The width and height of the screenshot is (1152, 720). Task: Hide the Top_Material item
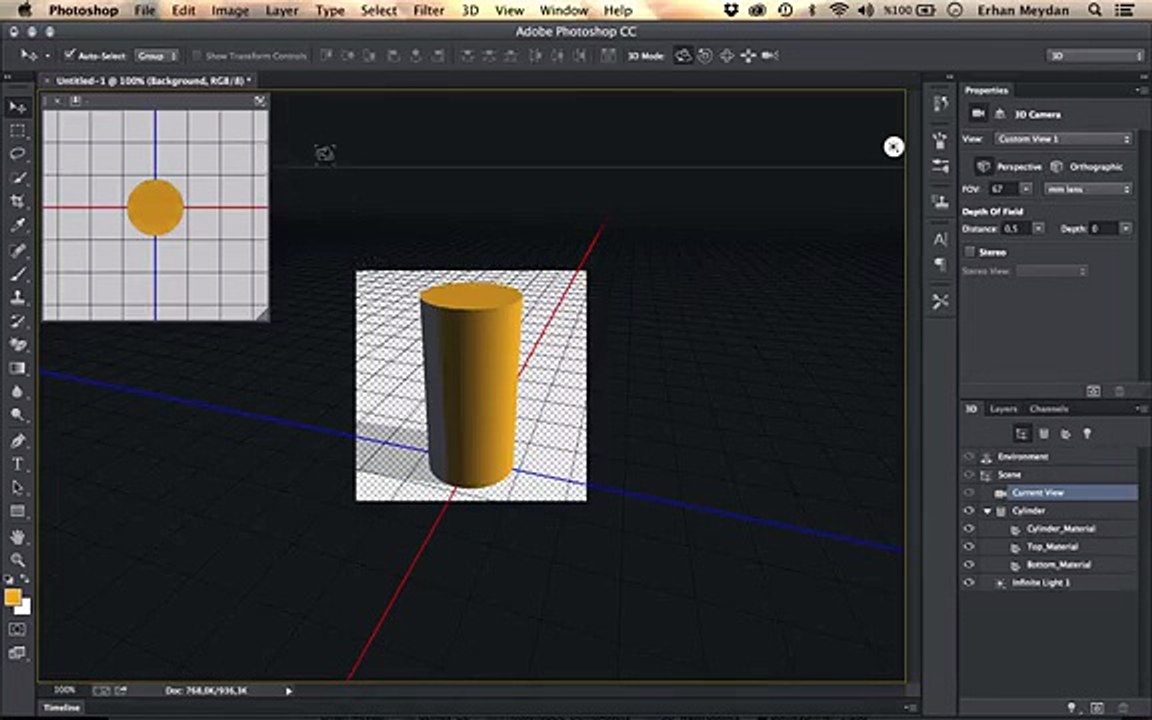pyautogui.click(x=968, y=547)
